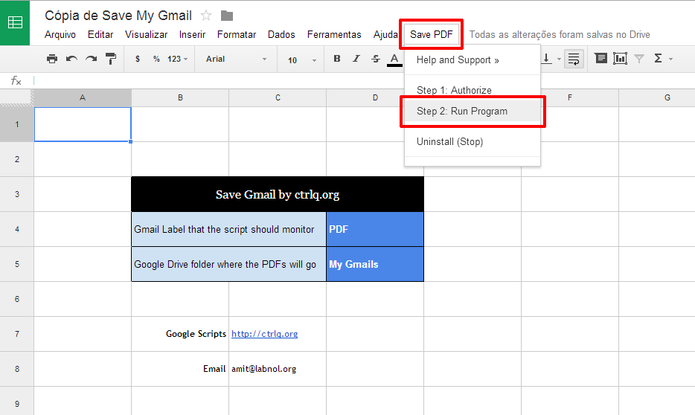Click the Print icon in toolbar

point(52,59)
